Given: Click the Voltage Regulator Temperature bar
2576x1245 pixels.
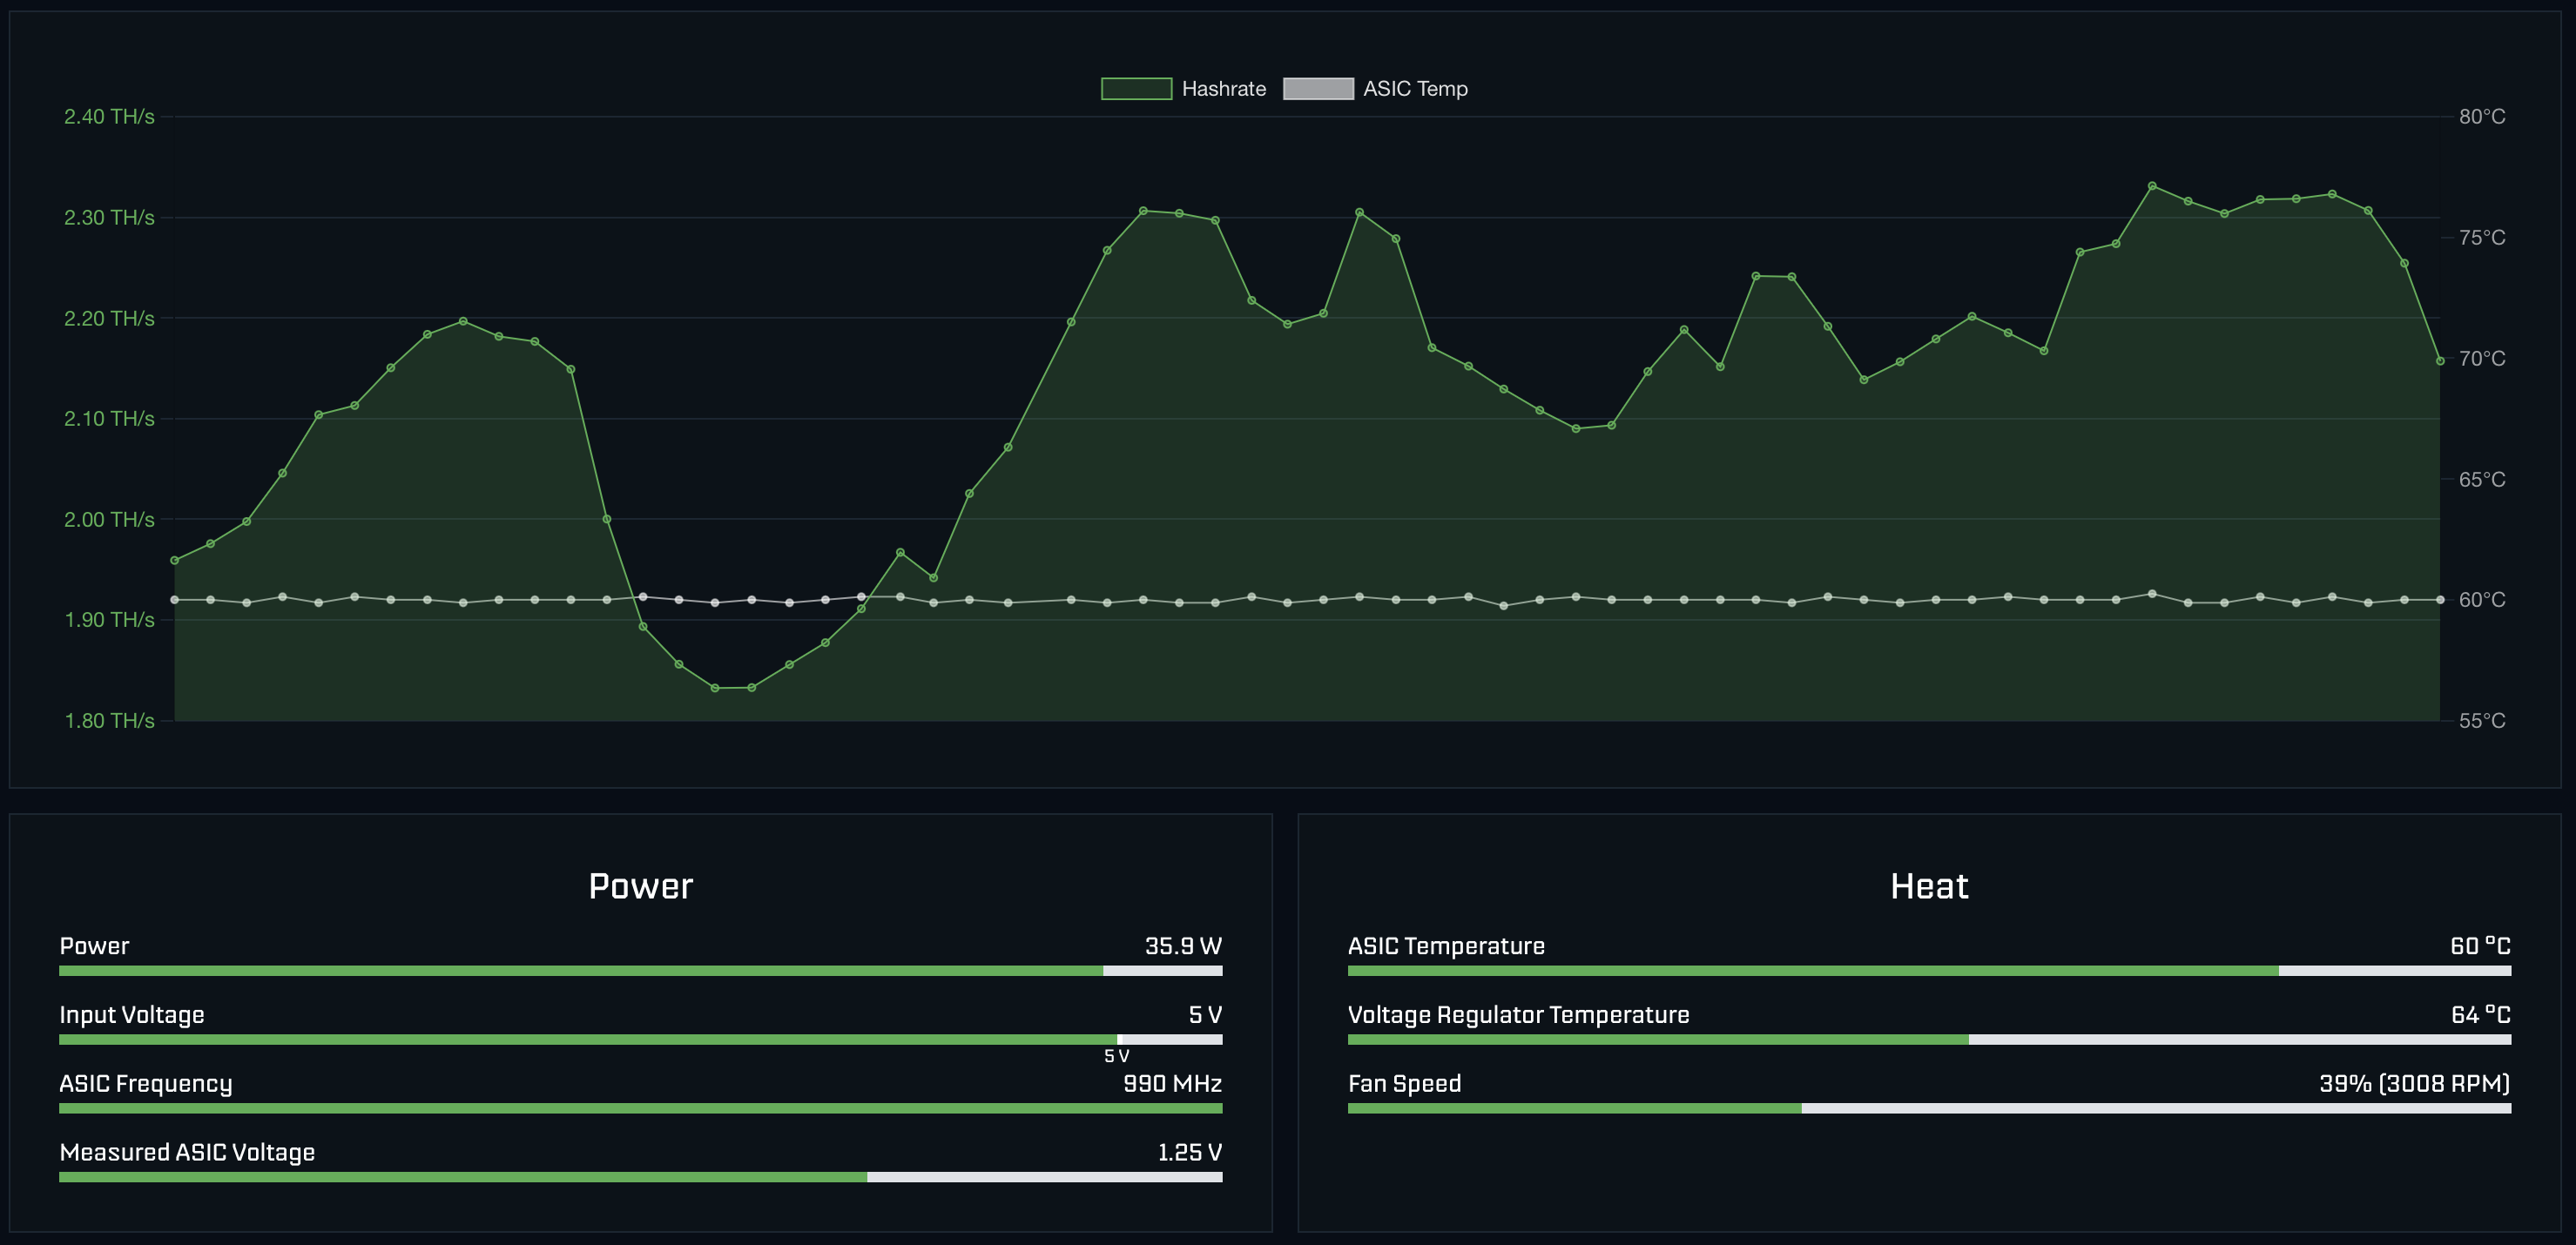Looking at the screenshot, I should point(1928,1040).
